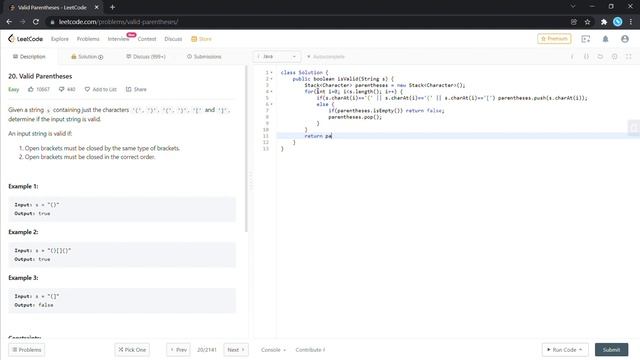Expand the Console panel
Image resolution: width=640 pixels, height=360 pixels.
[x=273, y=350]
